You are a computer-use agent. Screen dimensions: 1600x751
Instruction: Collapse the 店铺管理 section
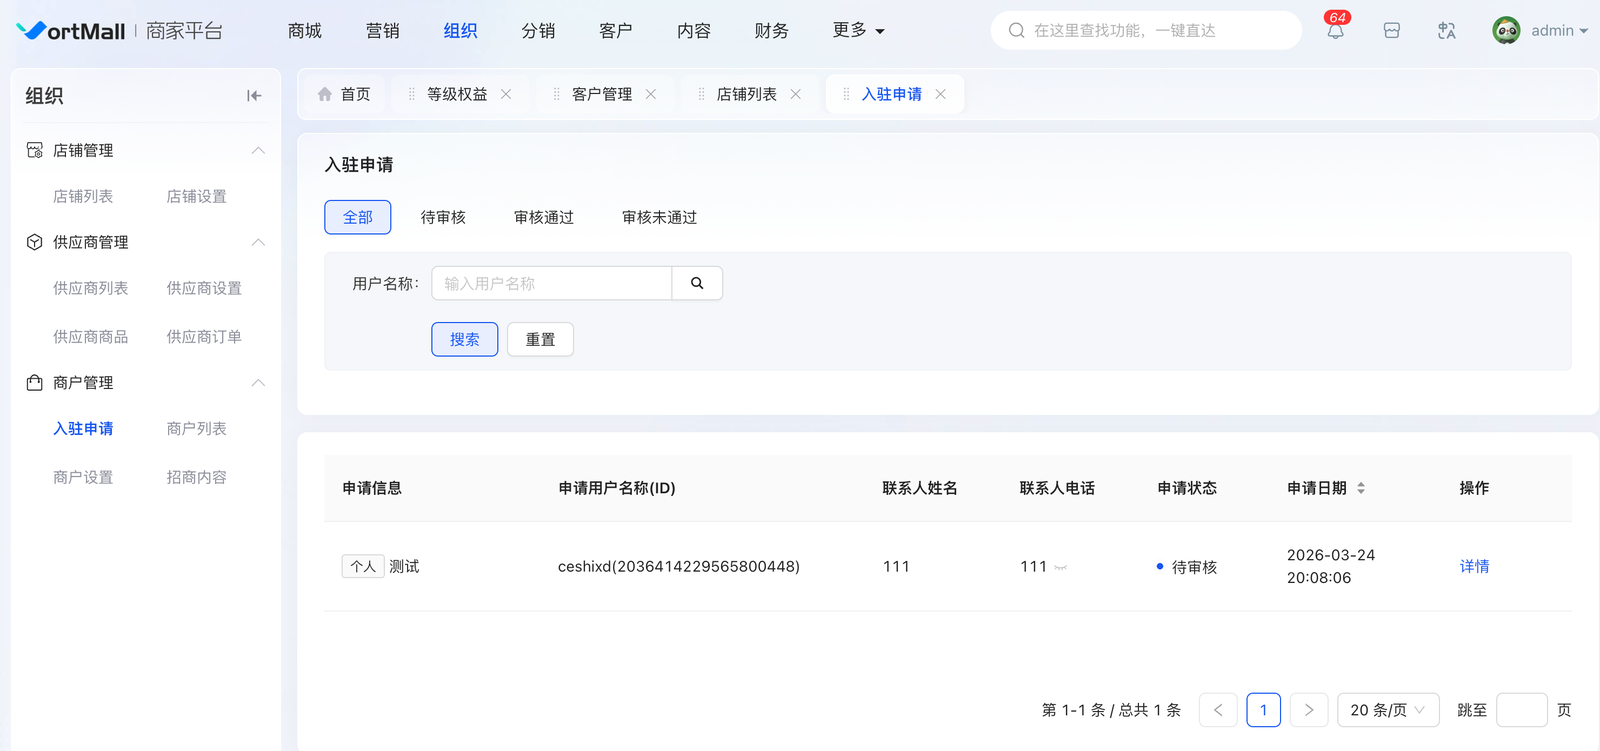coord(258,150)
